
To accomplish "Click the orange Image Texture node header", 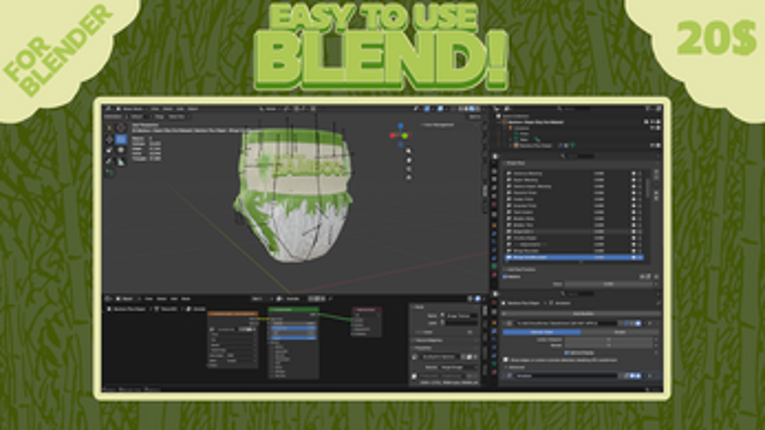I will click(233, 313).
